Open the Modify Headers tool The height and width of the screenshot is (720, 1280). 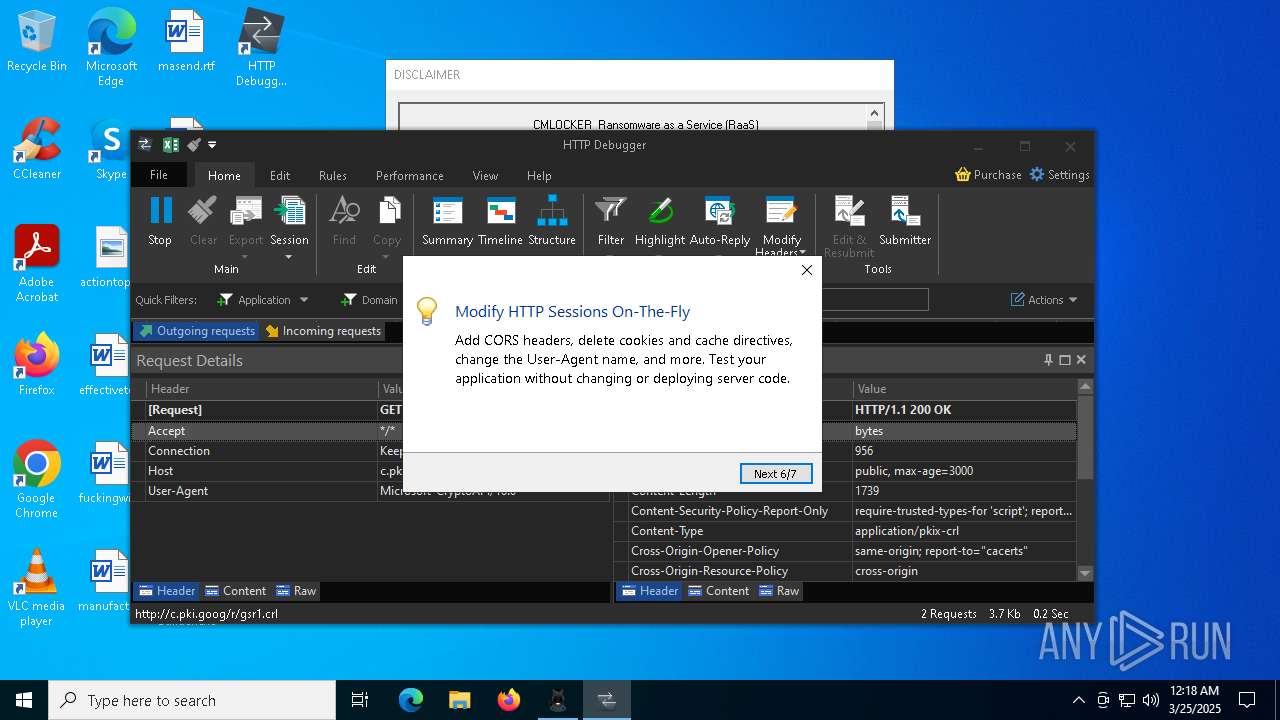coord(781,225)
